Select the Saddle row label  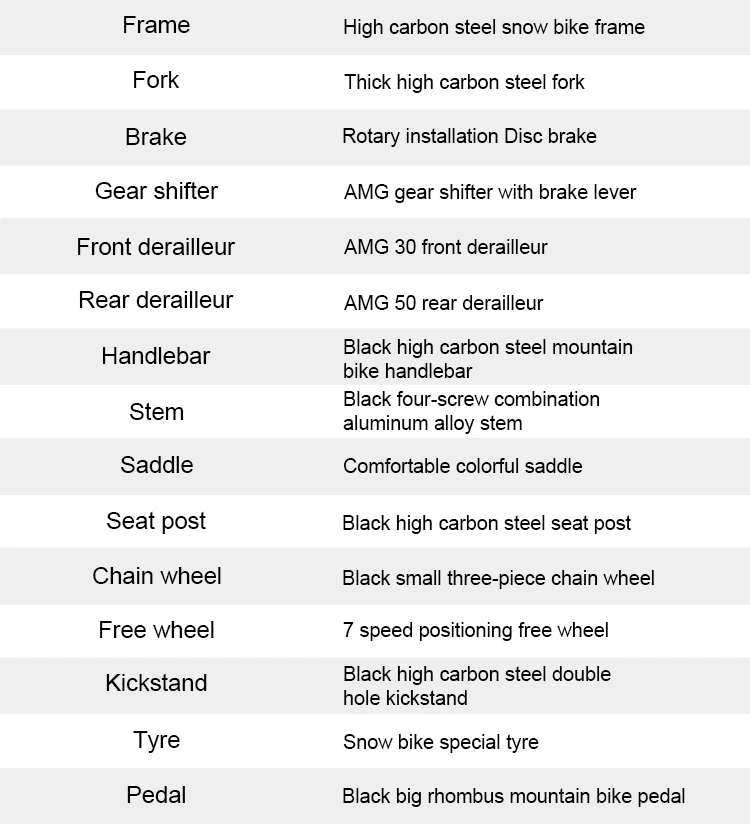[x=157, y=465]
